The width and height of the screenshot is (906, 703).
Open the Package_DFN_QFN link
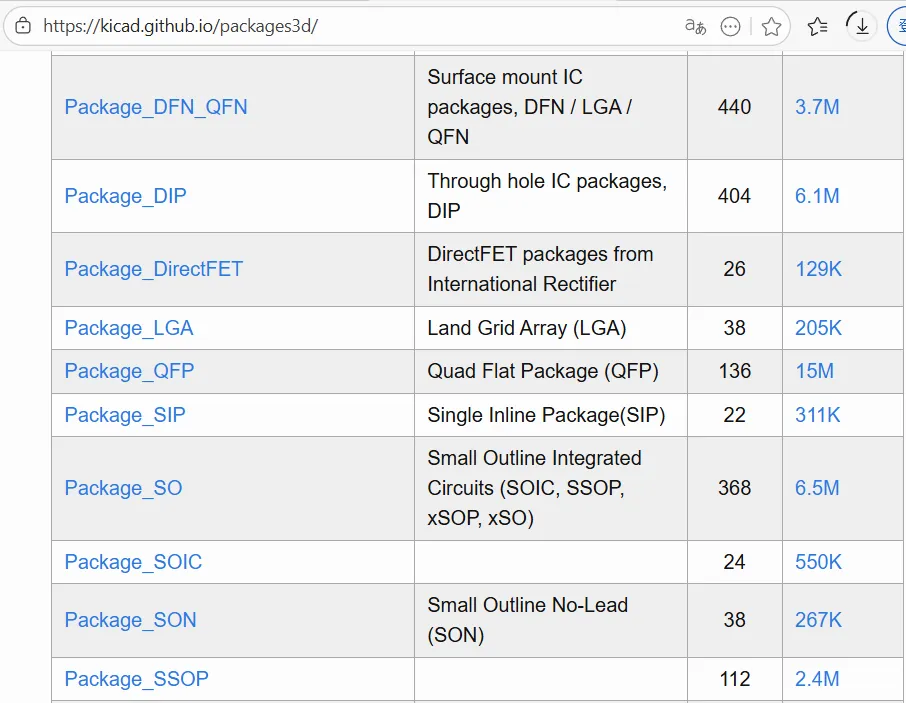[x=156, y=107]
